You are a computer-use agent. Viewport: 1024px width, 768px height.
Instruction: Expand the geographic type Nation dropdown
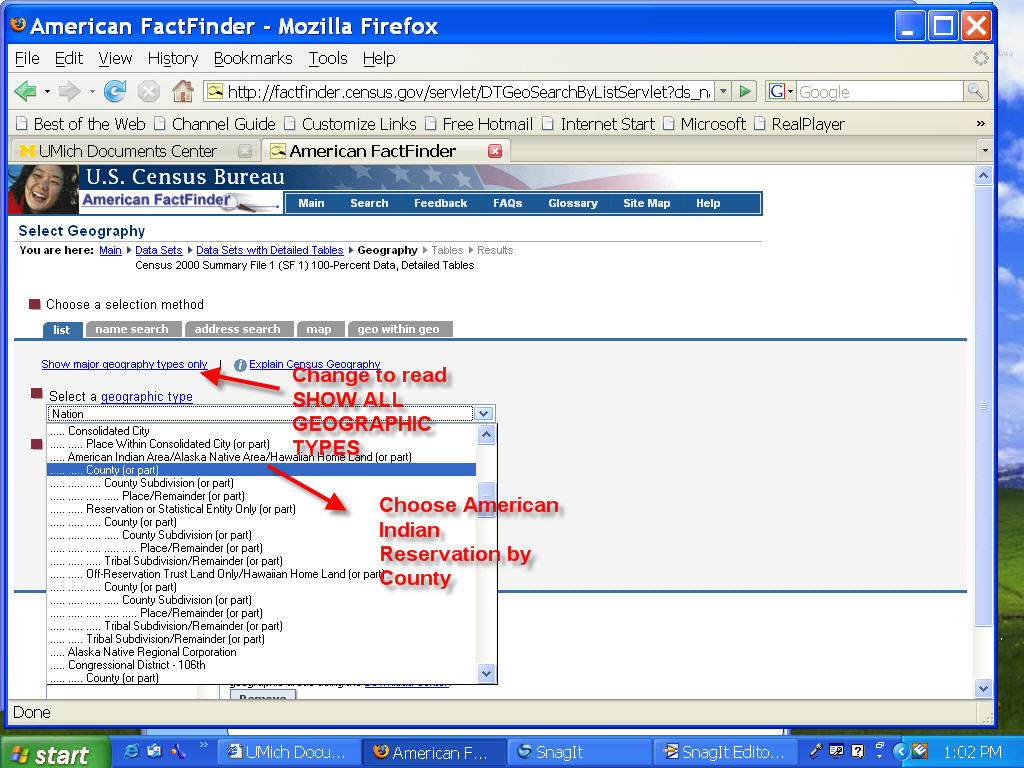(483, 413)
